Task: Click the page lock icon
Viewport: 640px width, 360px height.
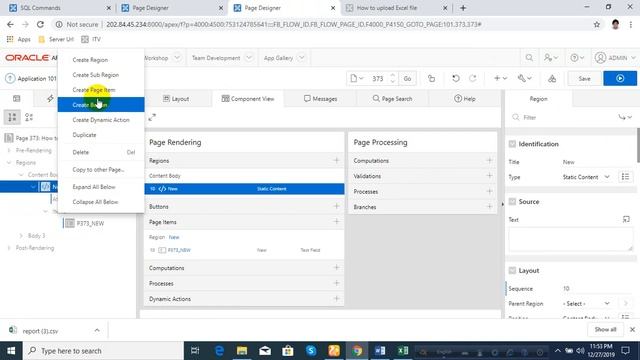Action: (x=431, y=78)
